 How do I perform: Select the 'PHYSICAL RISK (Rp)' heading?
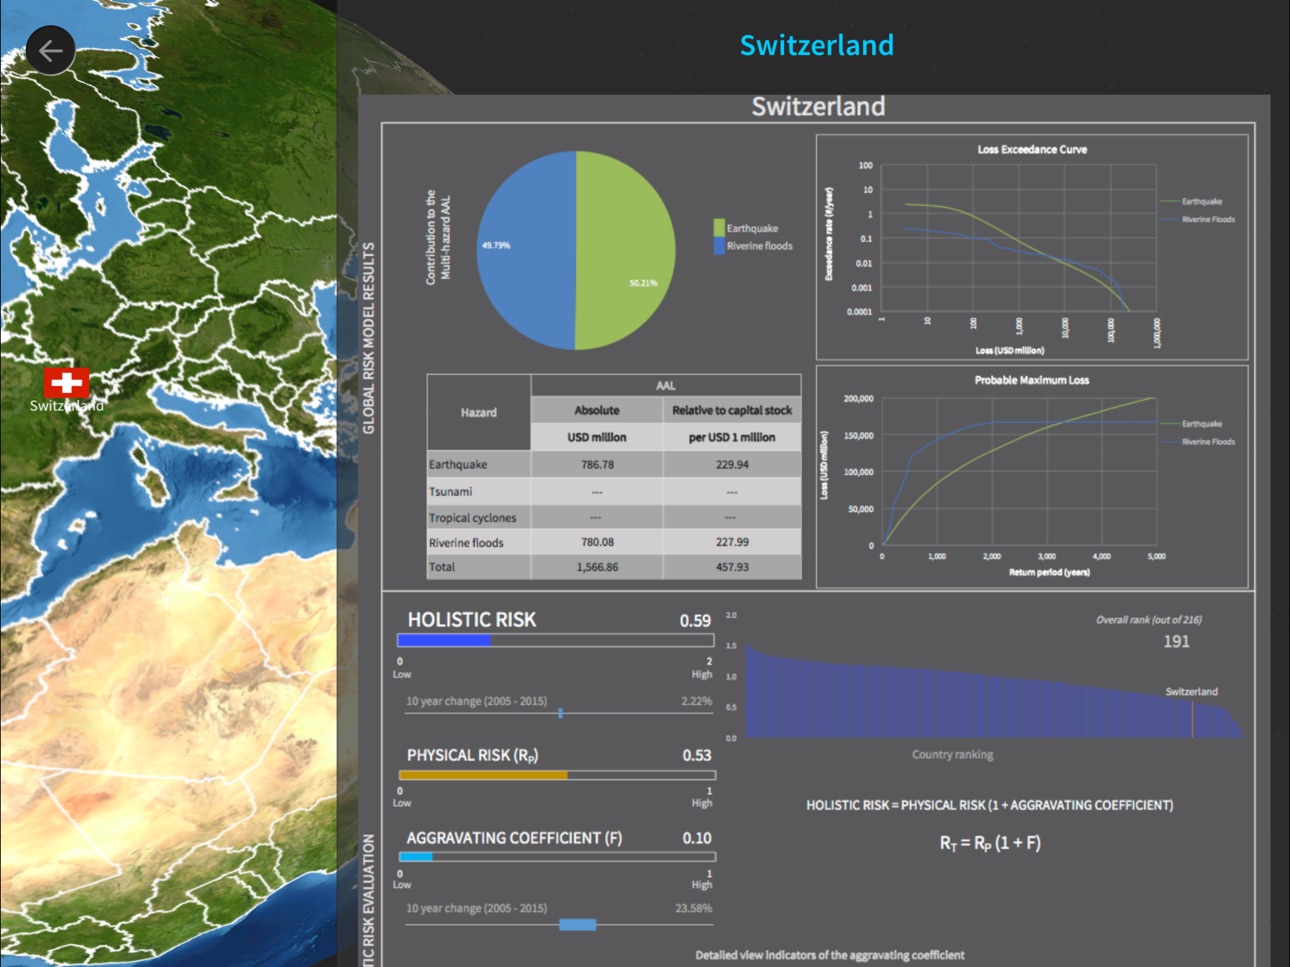(x=472, y=756)
